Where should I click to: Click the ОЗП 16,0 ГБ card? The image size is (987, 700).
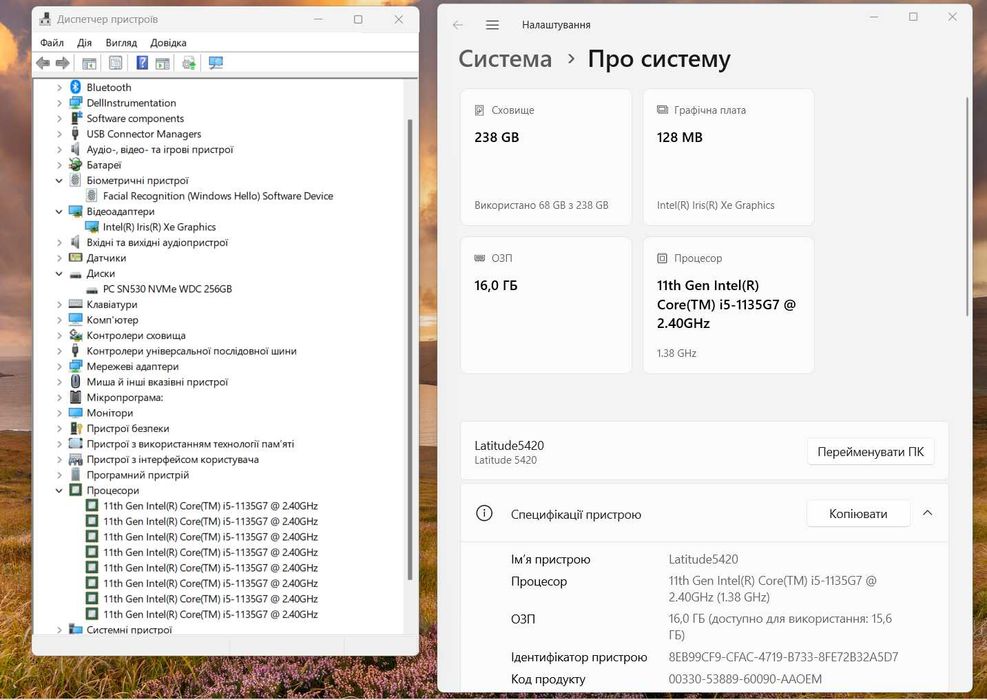[x=546, y=305]
